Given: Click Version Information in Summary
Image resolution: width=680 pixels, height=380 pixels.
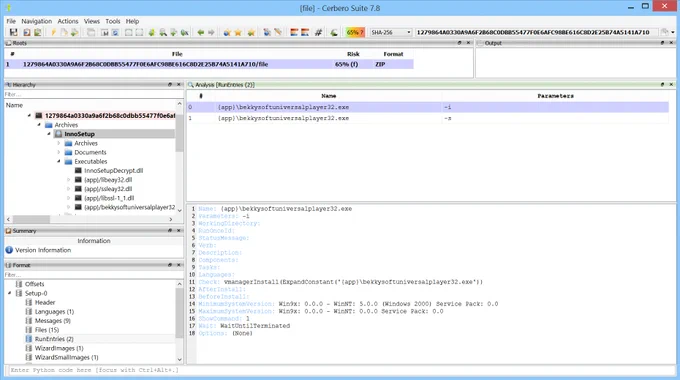Looking at the screenshot, I should click(x=43, y=250).
